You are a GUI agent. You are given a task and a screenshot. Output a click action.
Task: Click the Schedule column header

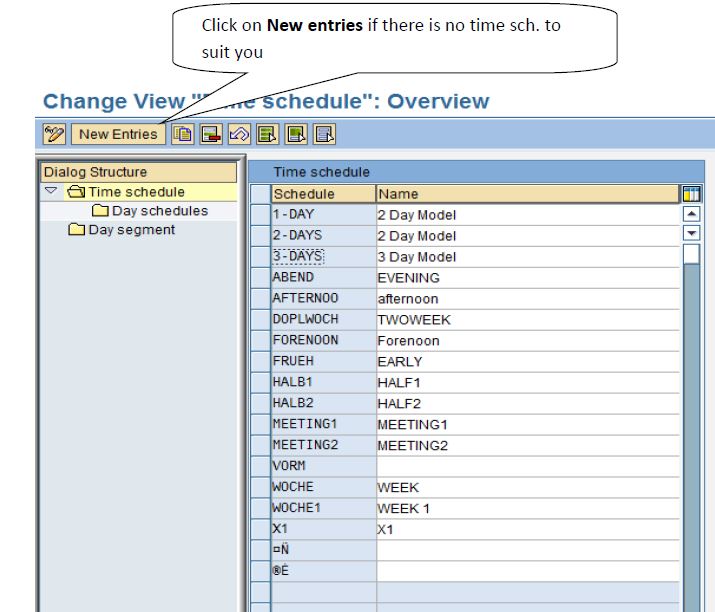(x=304, y=194)
